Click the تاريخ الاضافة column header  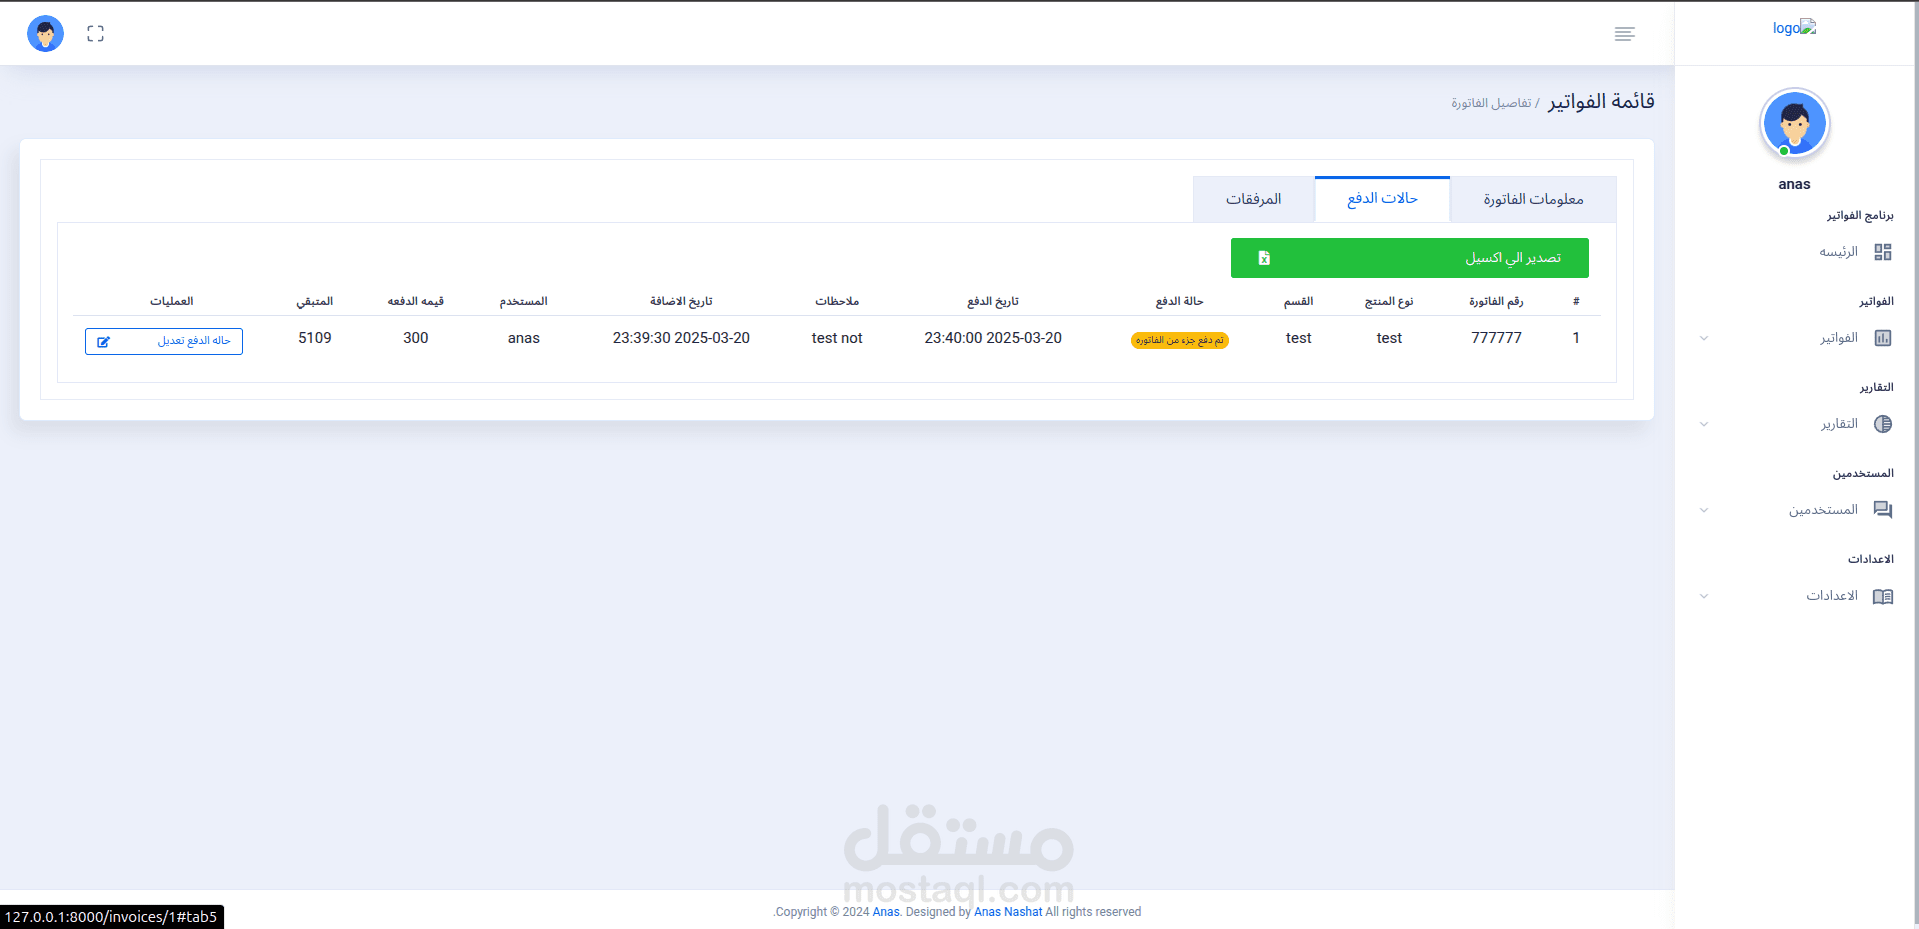[681, 301]
